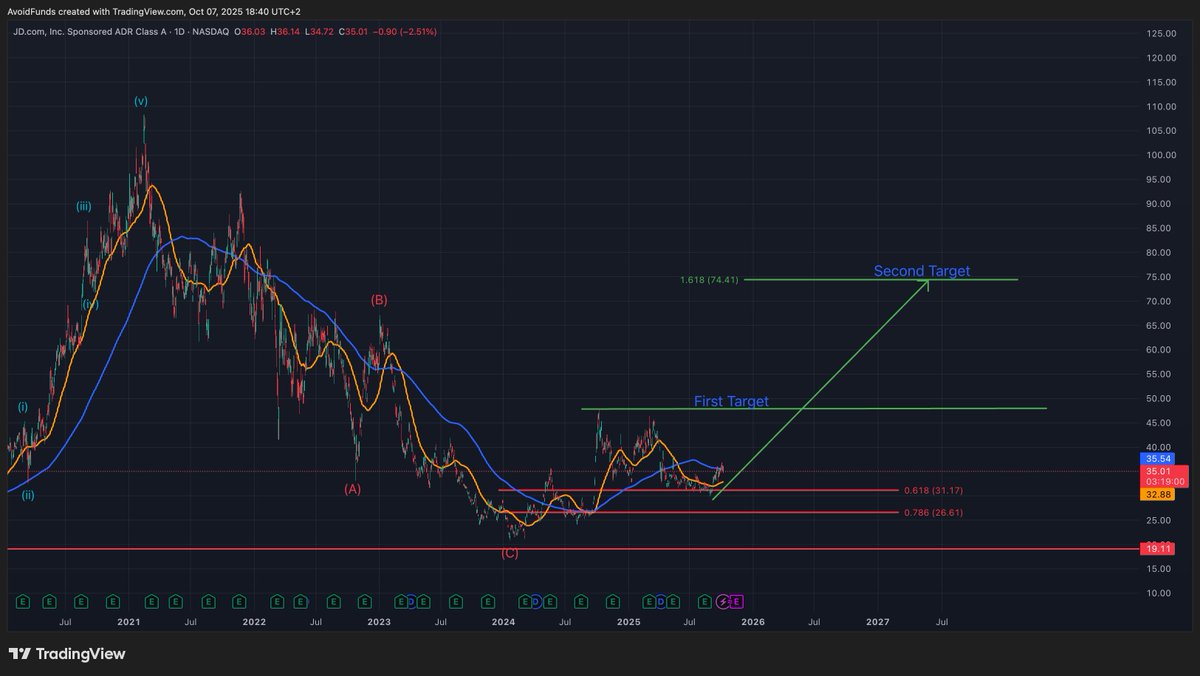The width and height of the screenshot is (1200, 676).
Task: Select the cyan (i) wave label near 40.00
Action: point(22,407)
